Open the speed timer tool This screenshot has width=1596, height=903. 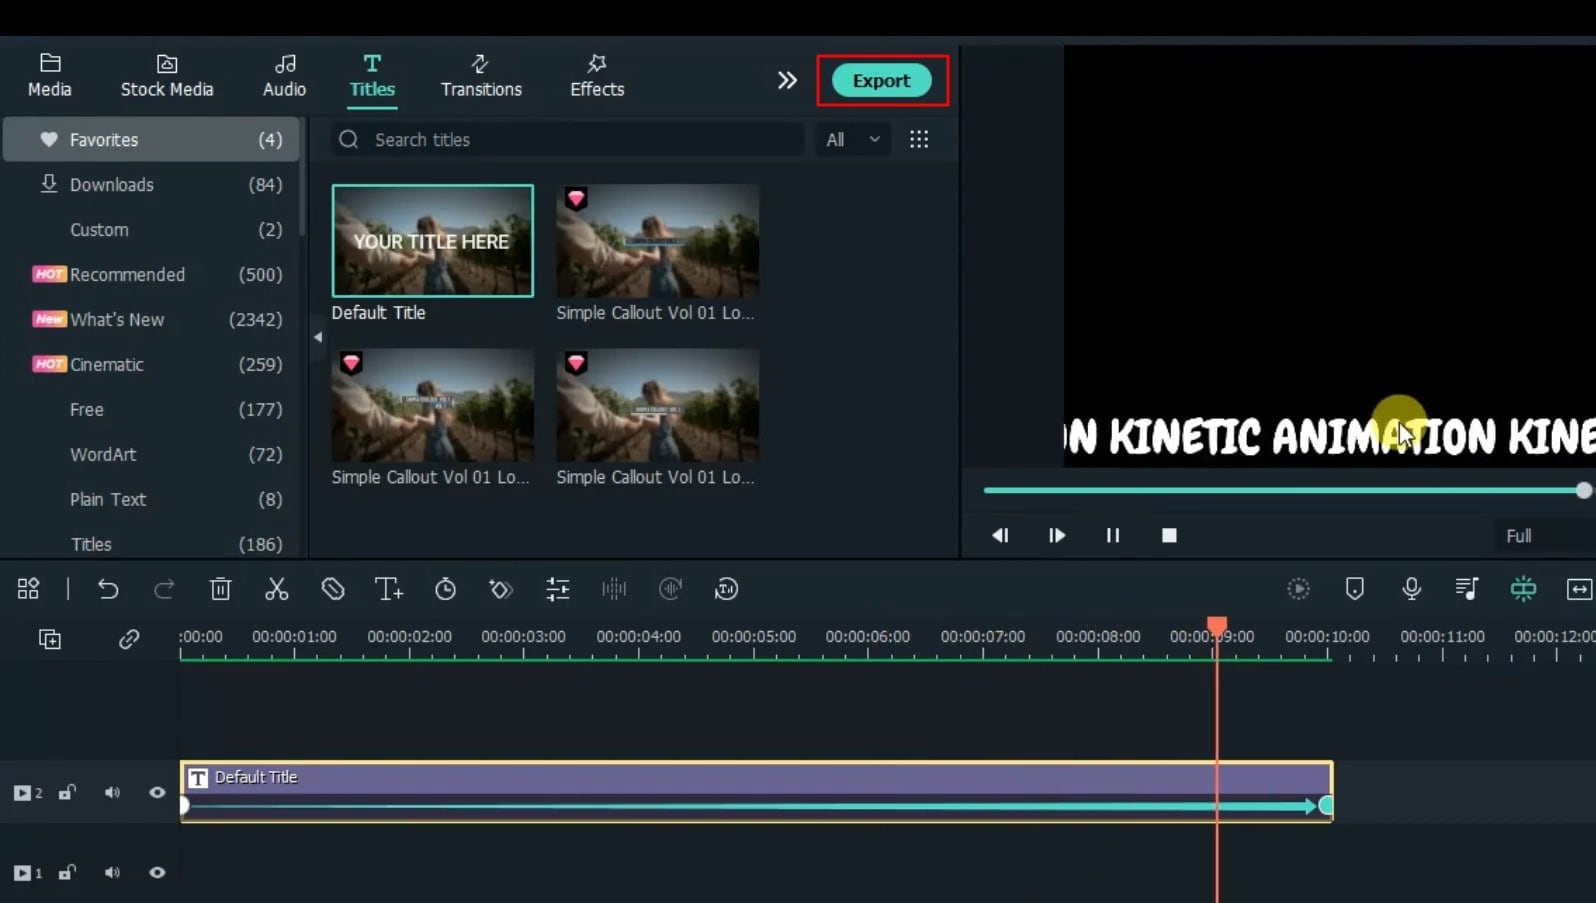tap(446, 589)
